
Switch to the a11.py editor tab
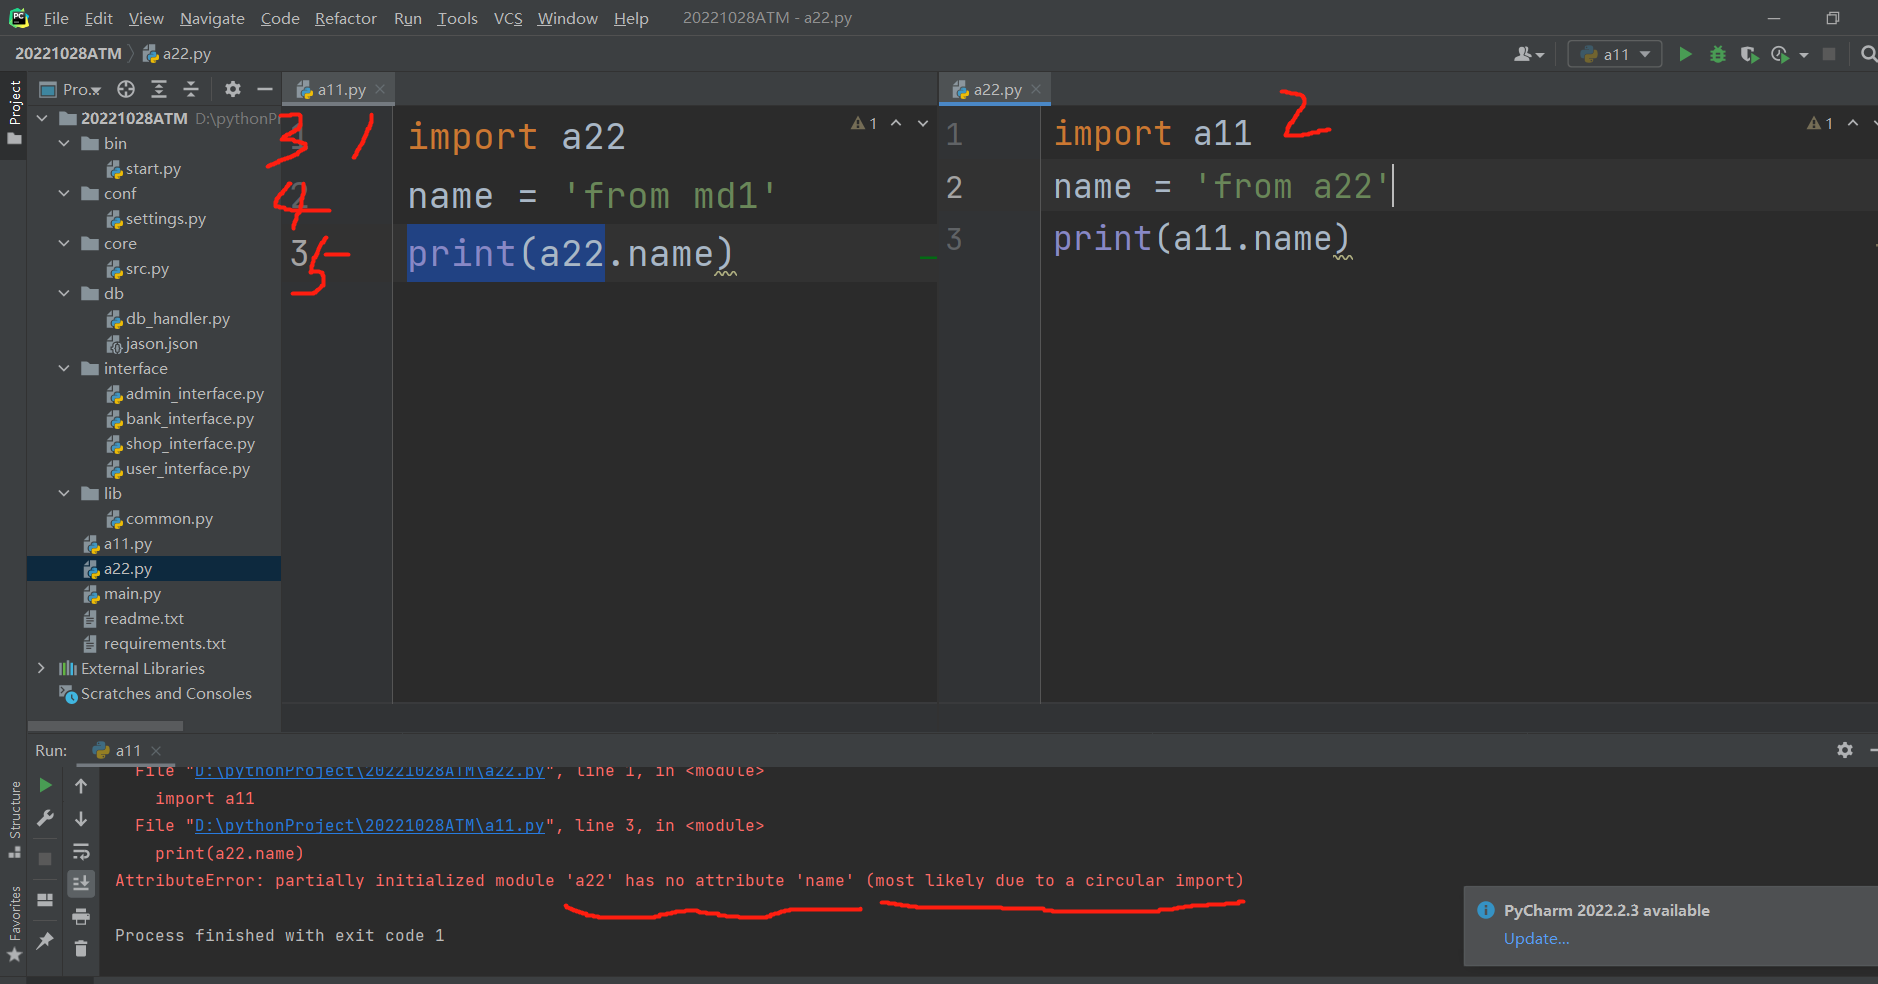click(341, 89)
